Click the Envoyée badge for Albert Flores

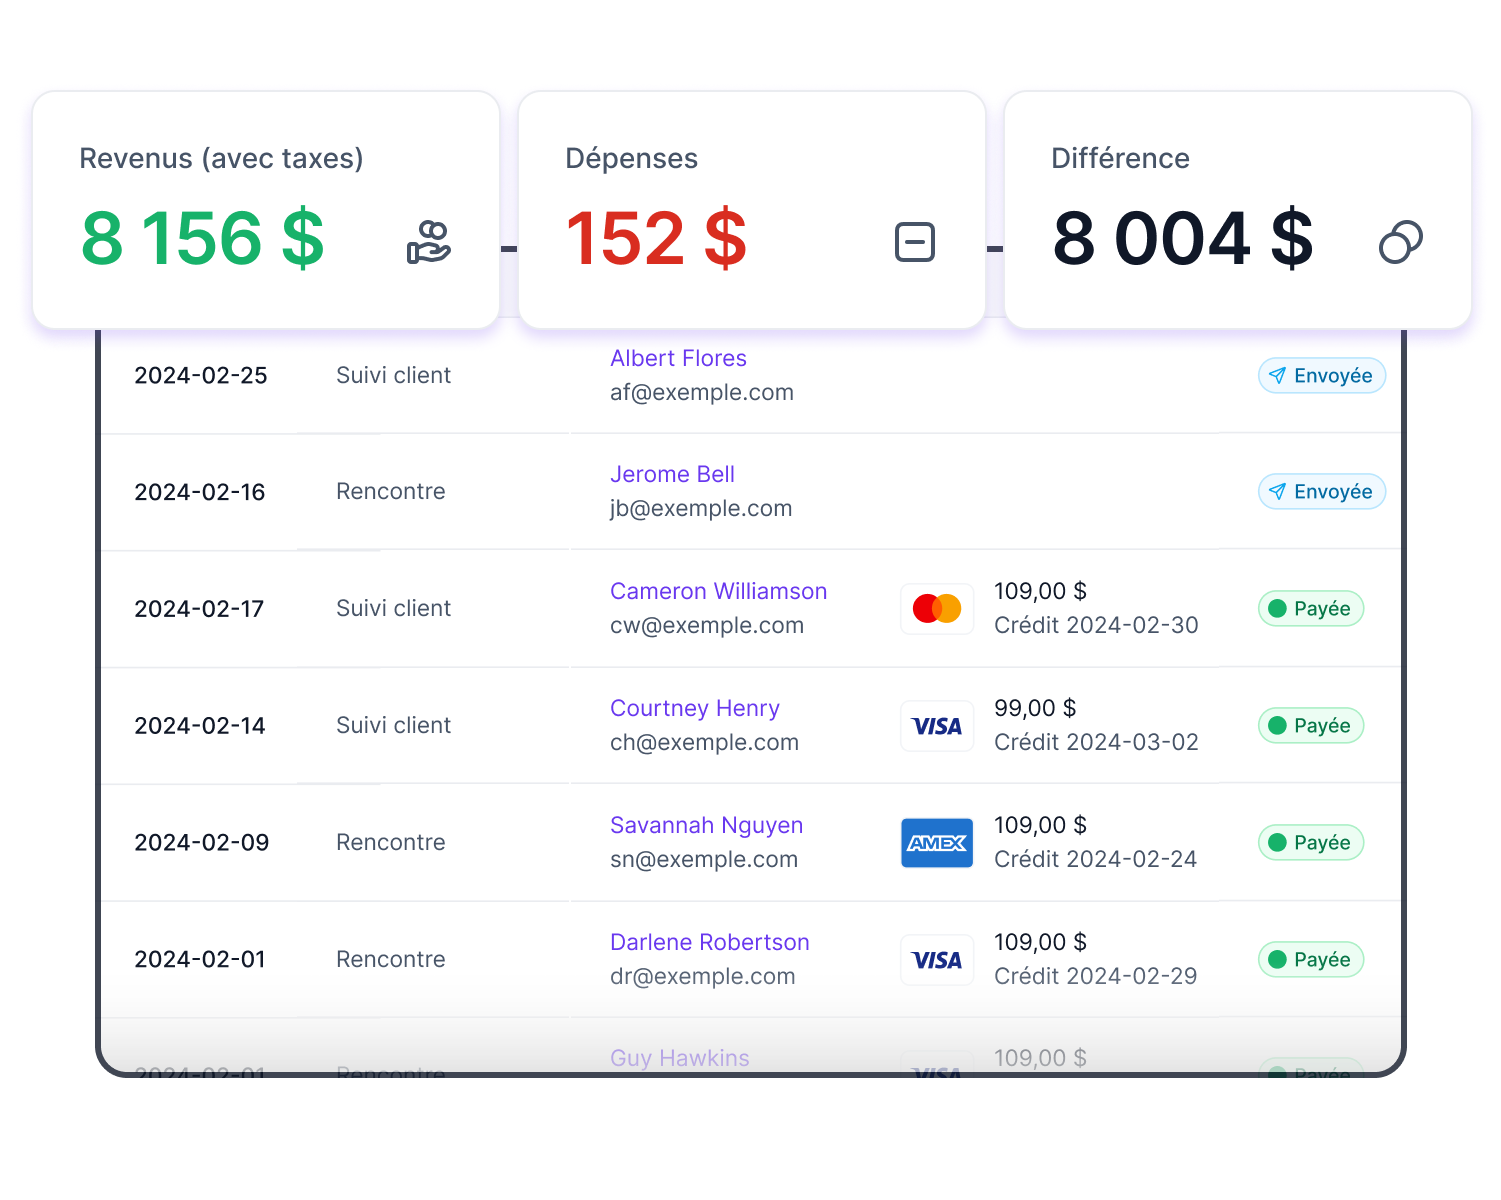point(1321,376)
